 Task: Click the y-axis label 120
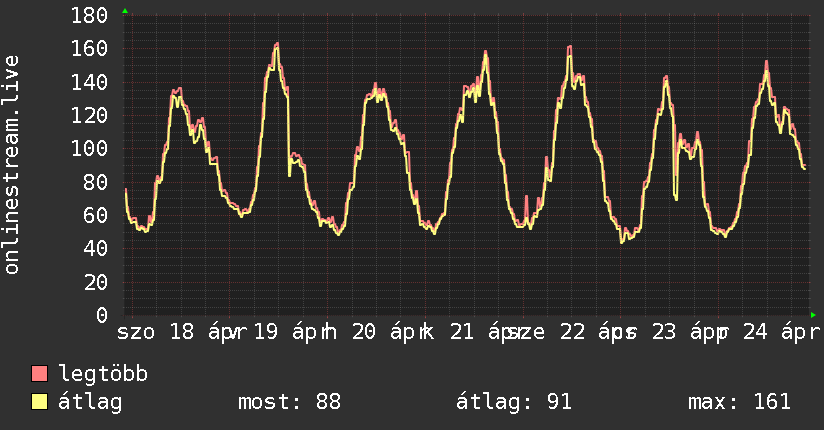[x=89, y=115]
